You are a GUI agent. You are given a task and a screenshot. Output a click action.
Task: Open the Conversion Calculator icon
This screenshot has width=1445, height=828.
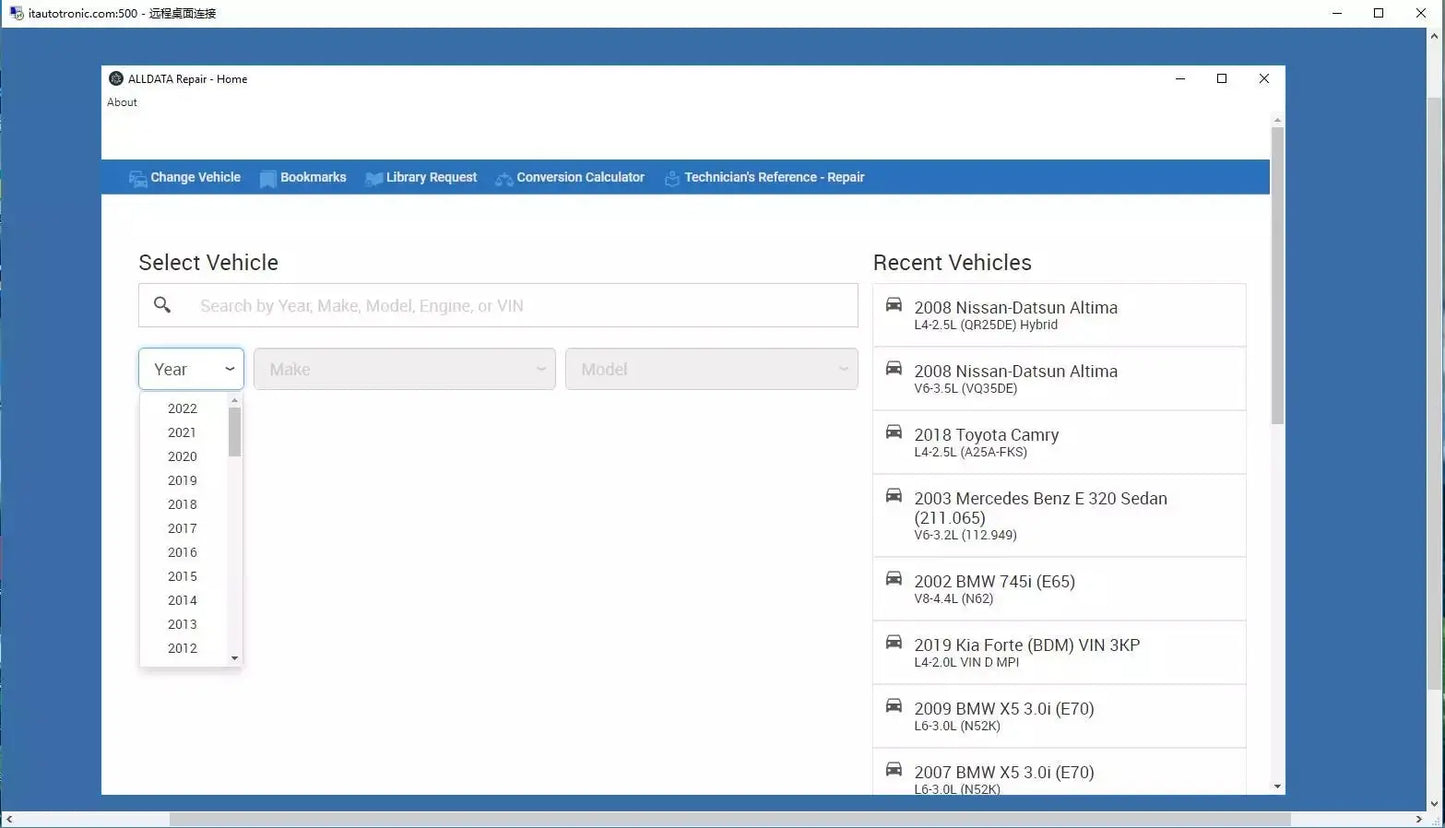click(x=503, y=177)
